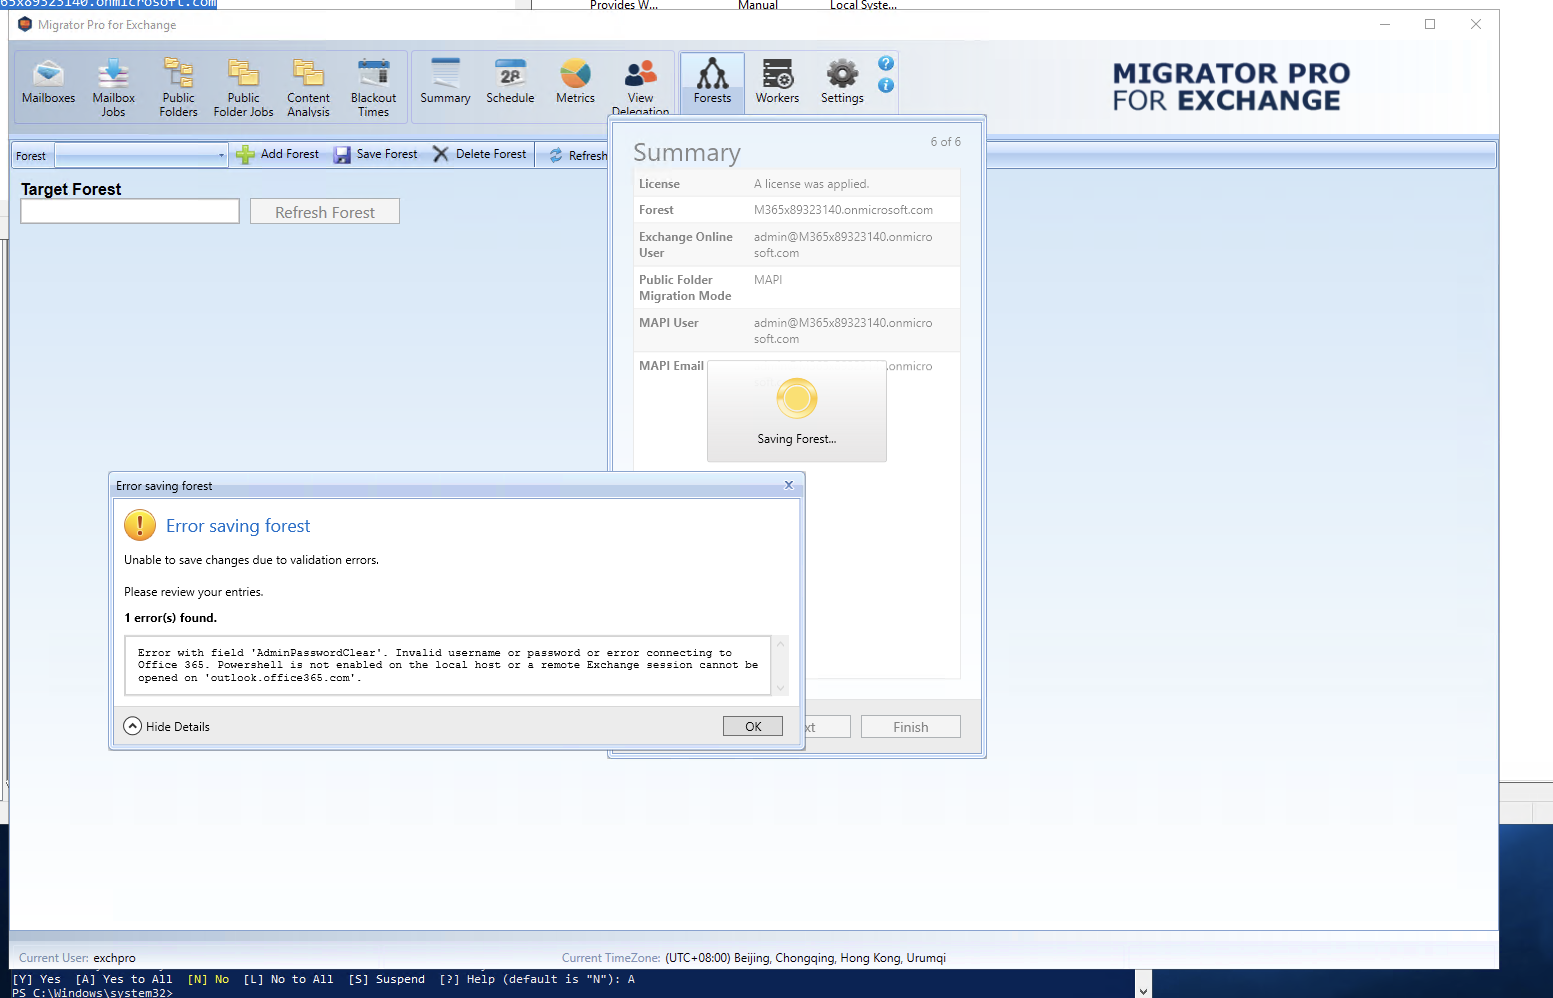Click Add Forest

tap(278, 154)
